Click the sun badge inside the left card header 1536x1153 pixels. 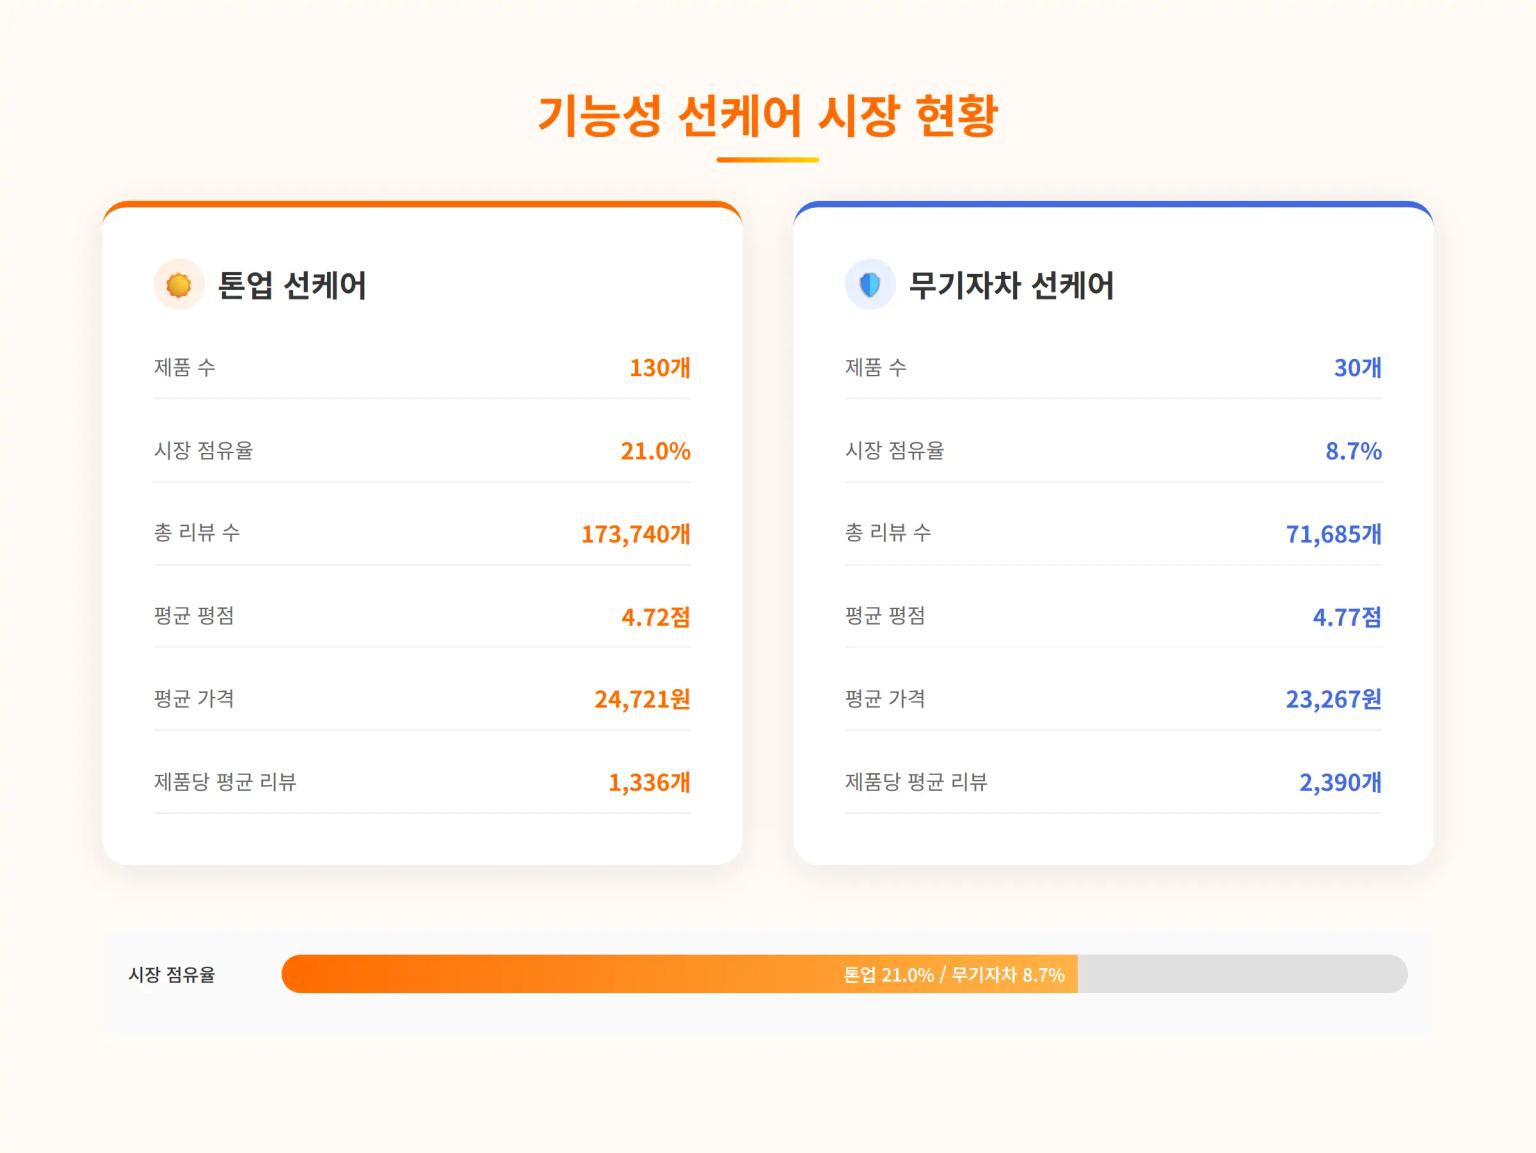178,284
